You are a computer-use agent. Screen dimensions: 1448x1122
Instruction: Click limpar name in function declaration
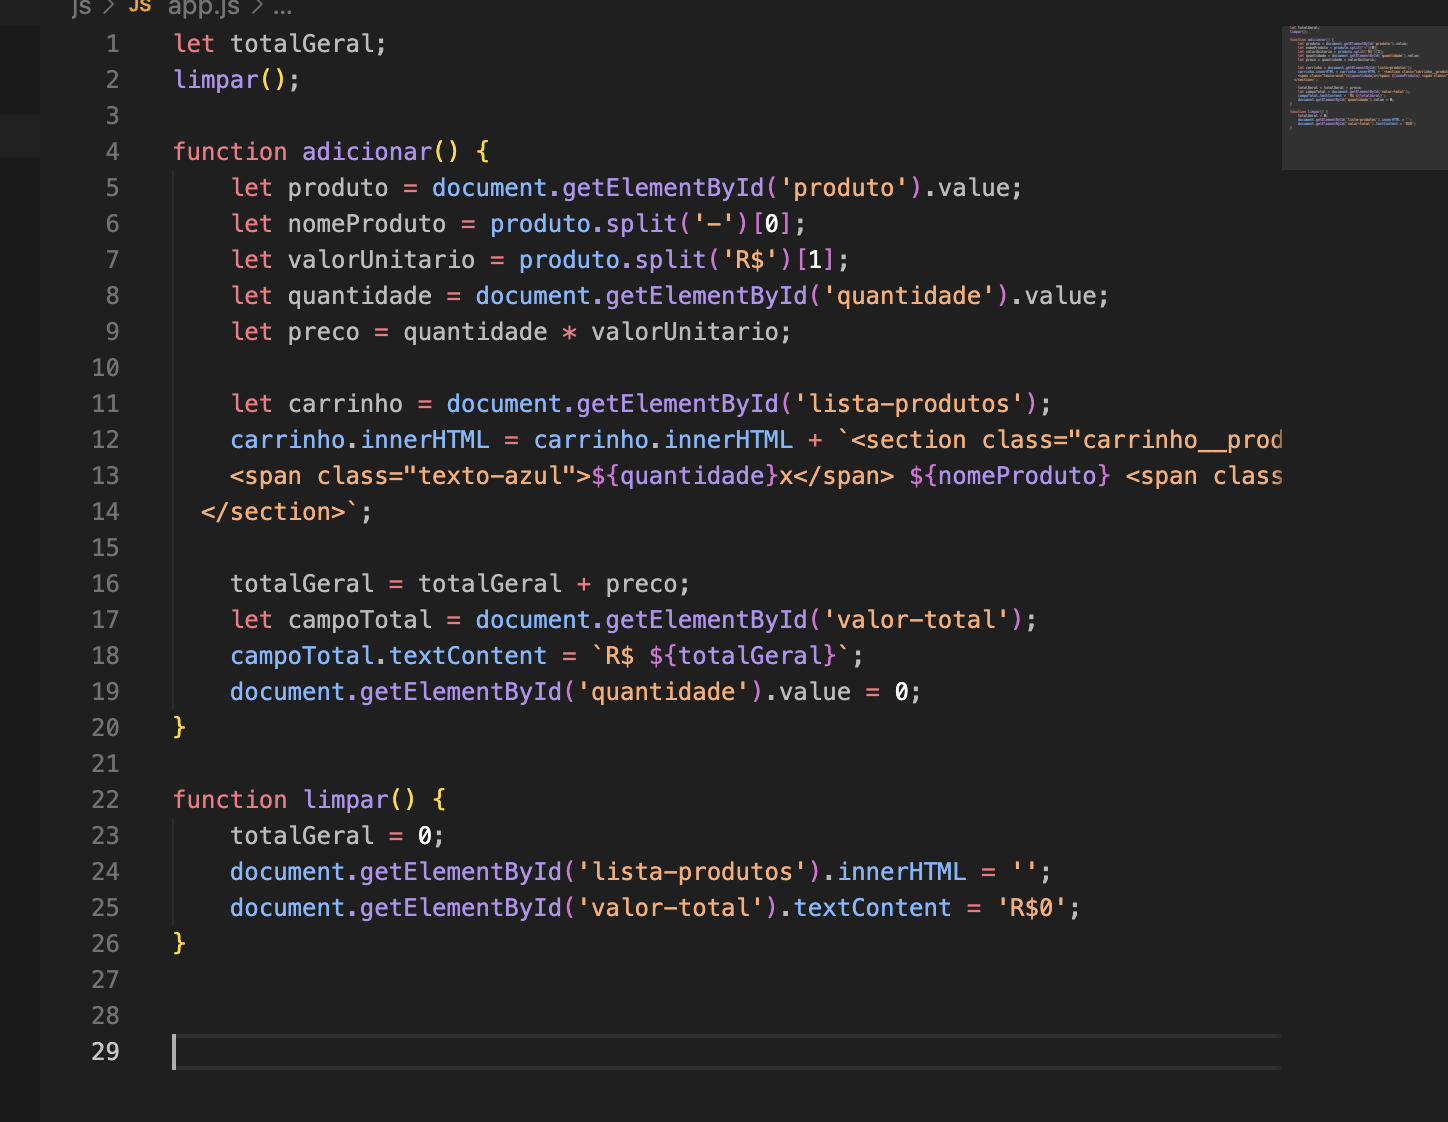click(345, 800)
